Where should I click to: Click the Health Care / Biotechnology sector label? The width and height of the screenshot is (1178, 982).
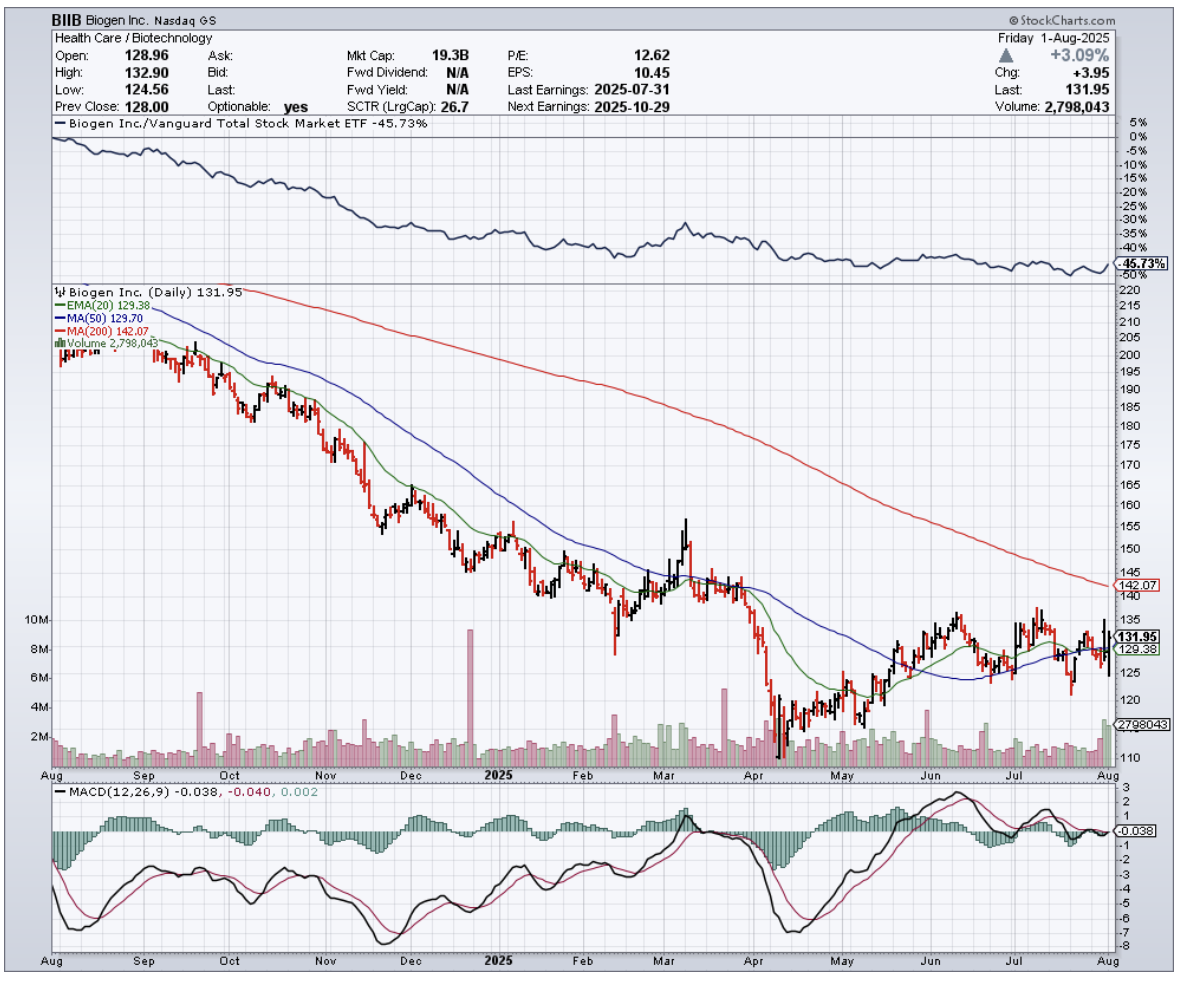point(132,38)
